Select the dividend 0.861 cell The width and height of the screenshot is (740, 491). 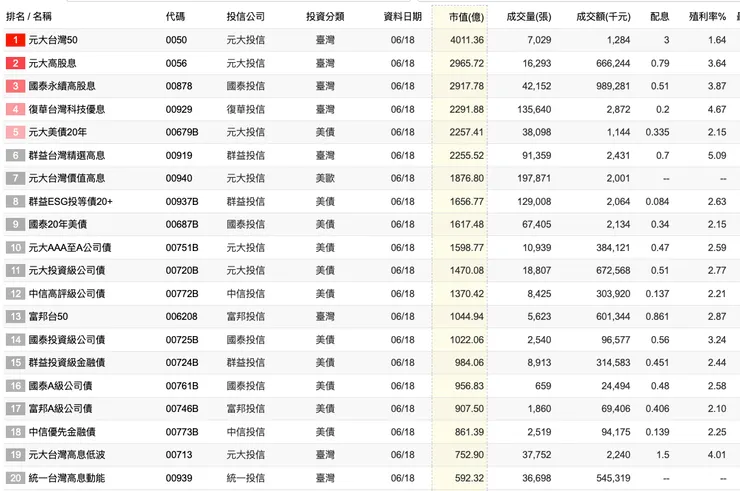point(657,316)
